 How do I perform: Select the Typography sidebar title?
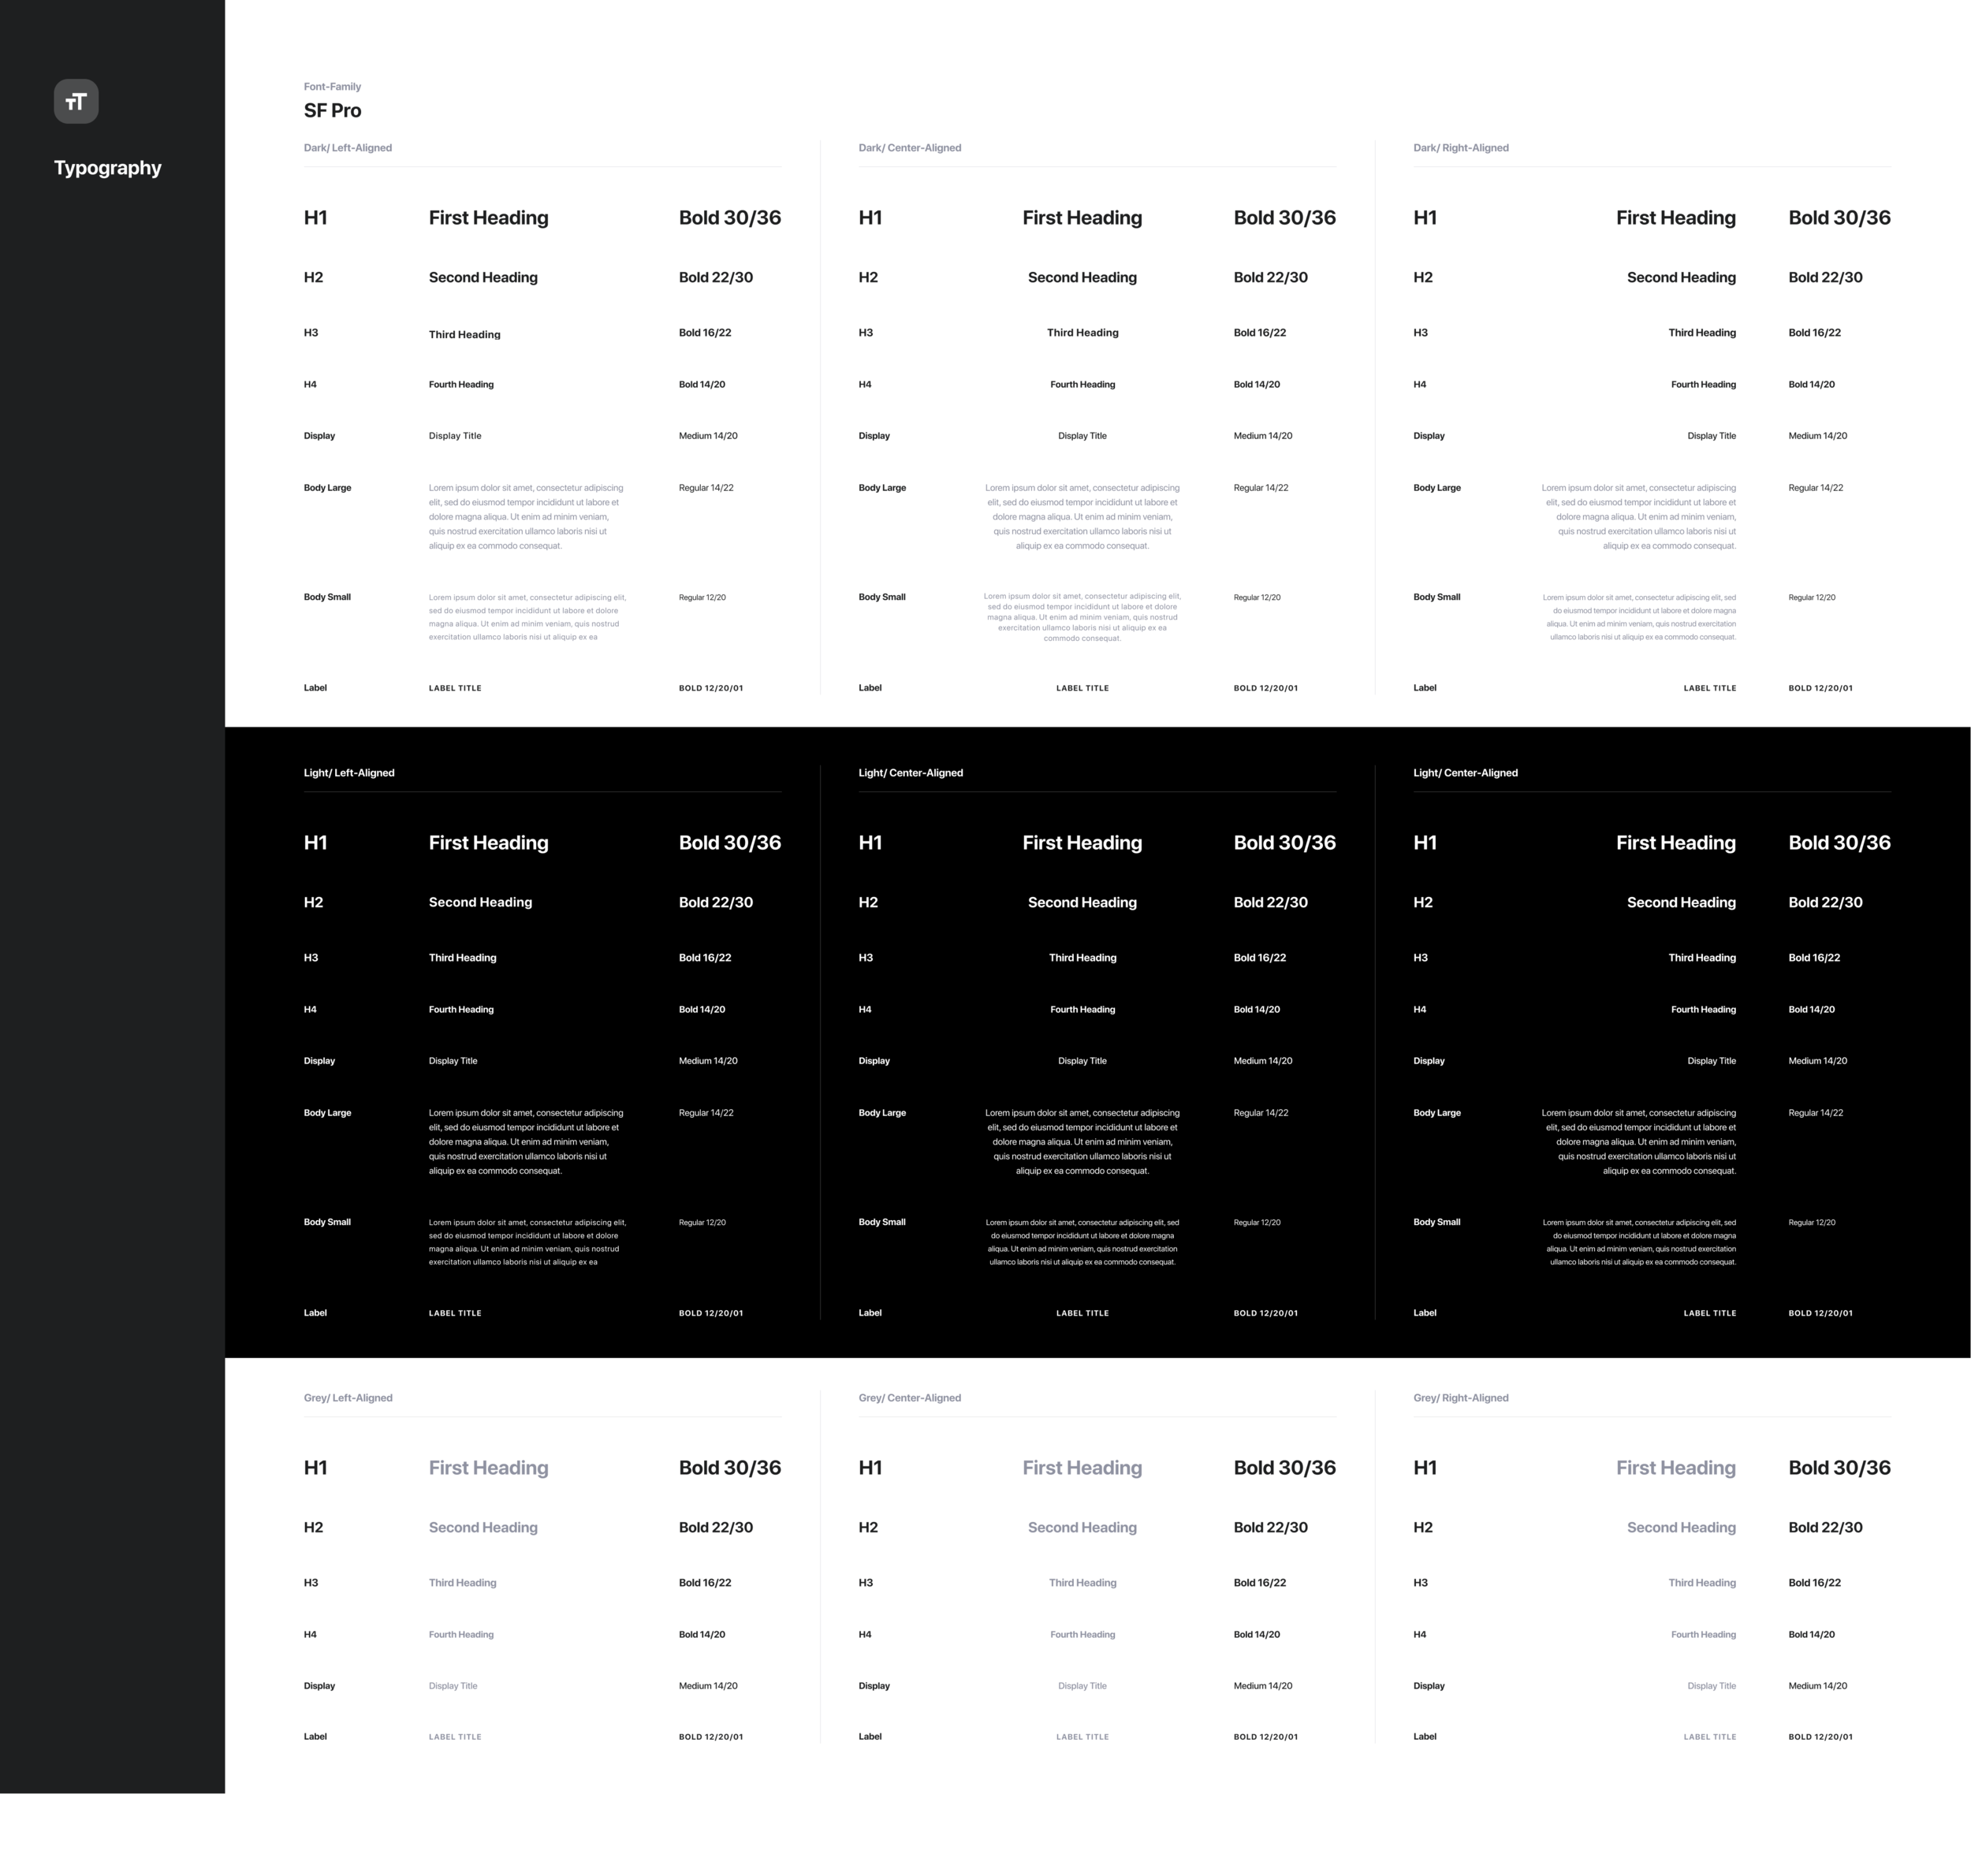[x=108, y=168]
